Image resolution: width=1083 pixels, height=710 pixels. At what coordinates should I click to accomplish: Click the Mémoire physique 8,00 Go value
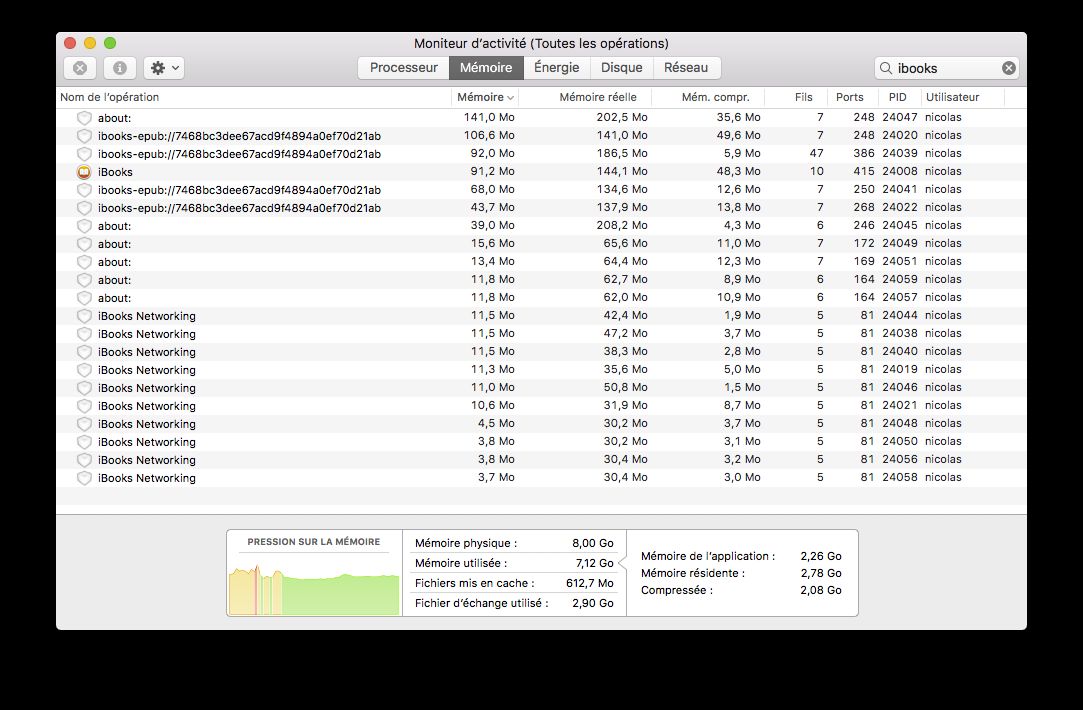[x=593, y=543]
